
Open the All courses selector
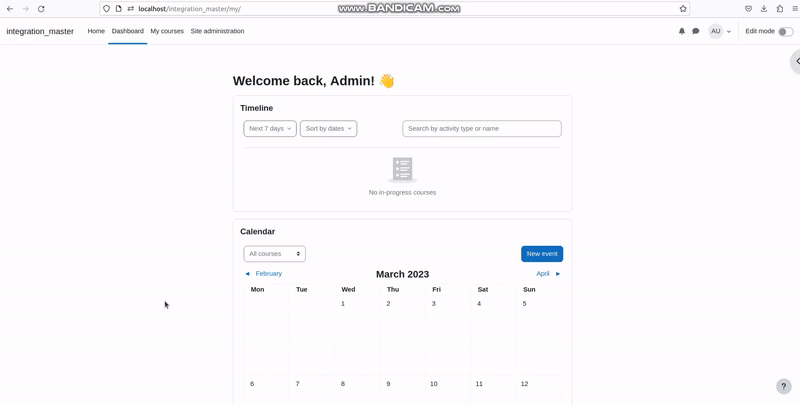point(274,254)
